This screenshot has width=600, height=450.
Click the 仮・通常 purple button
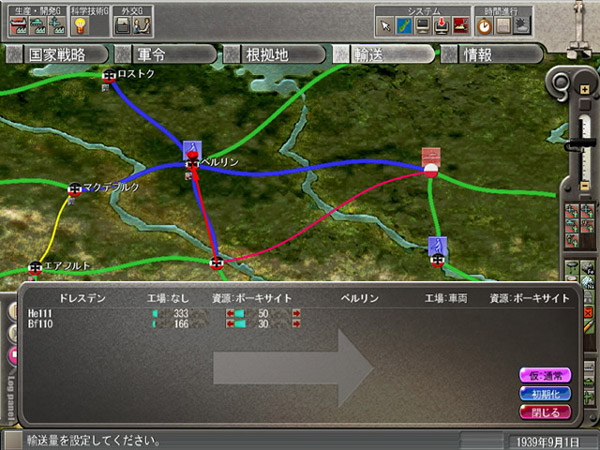(x=545, y=375)
